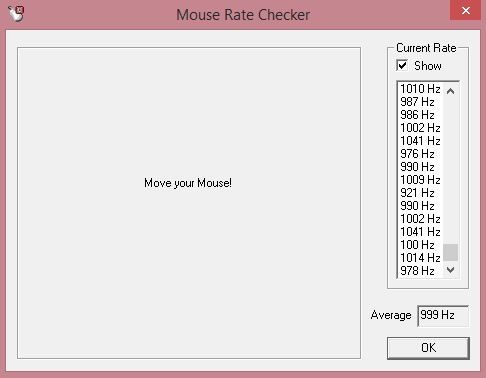Select the 976 Hz entry

point(420,154)
